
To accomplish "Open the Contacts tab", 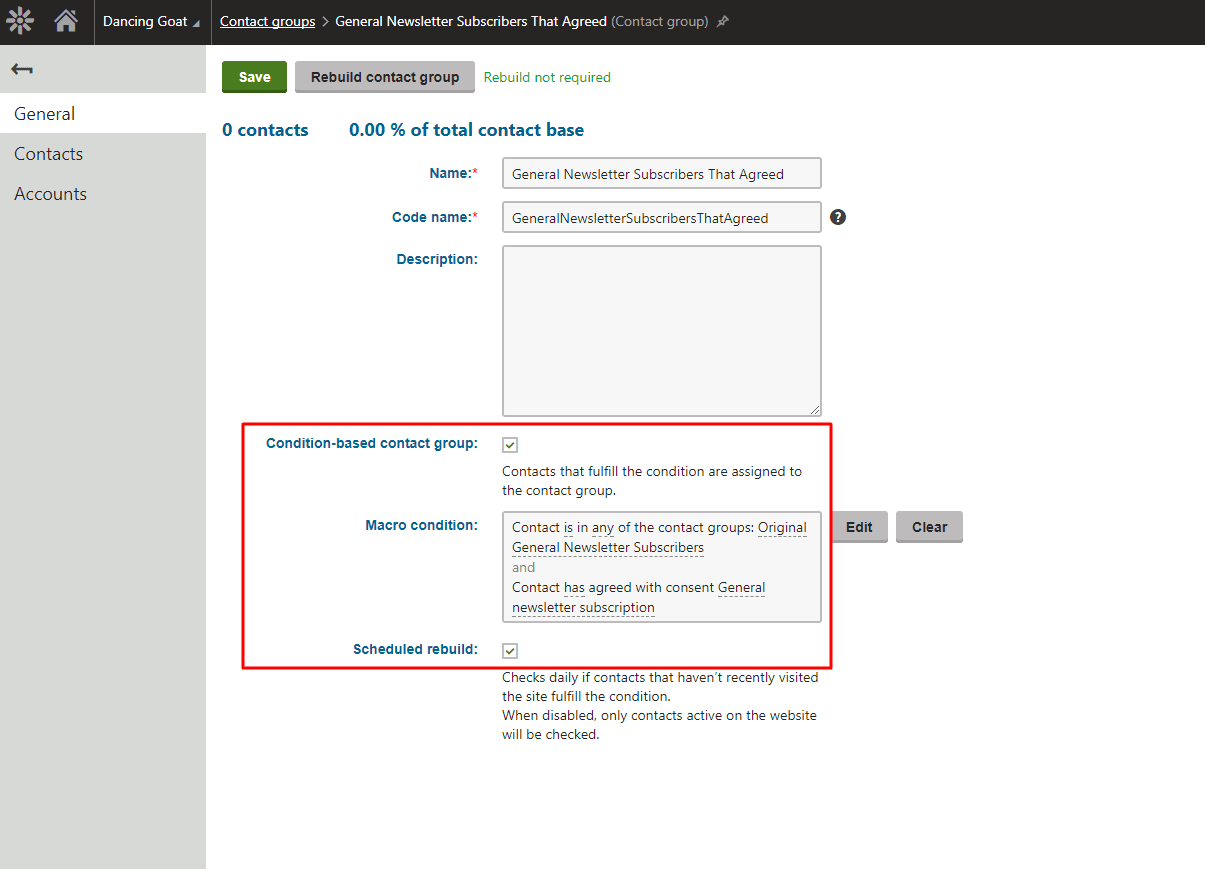I will point(103,154).
